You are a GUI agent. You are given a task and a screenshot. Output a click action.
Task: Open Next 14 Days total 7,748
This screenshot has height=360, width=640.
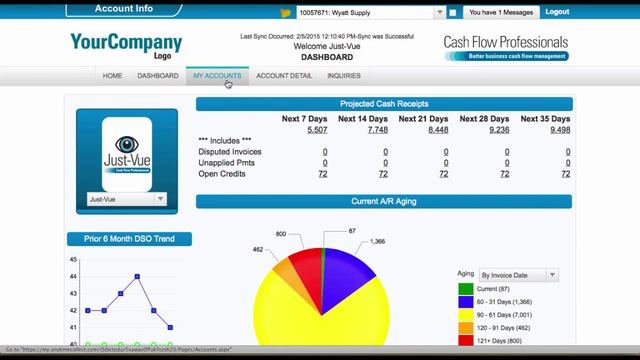click(378, 130)
